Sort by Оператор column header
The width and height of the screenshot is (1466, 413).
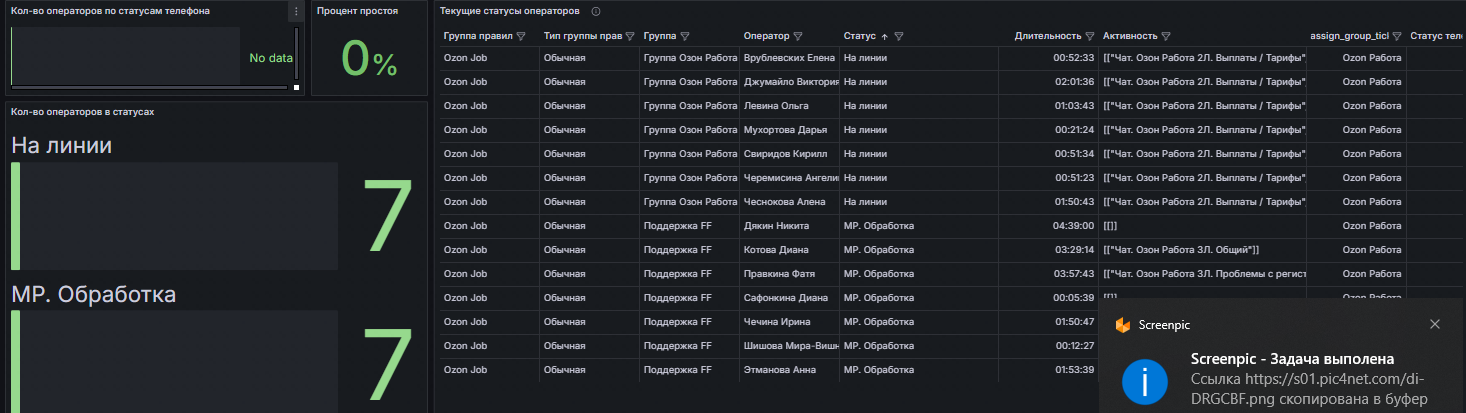click(x=767, y=36)
